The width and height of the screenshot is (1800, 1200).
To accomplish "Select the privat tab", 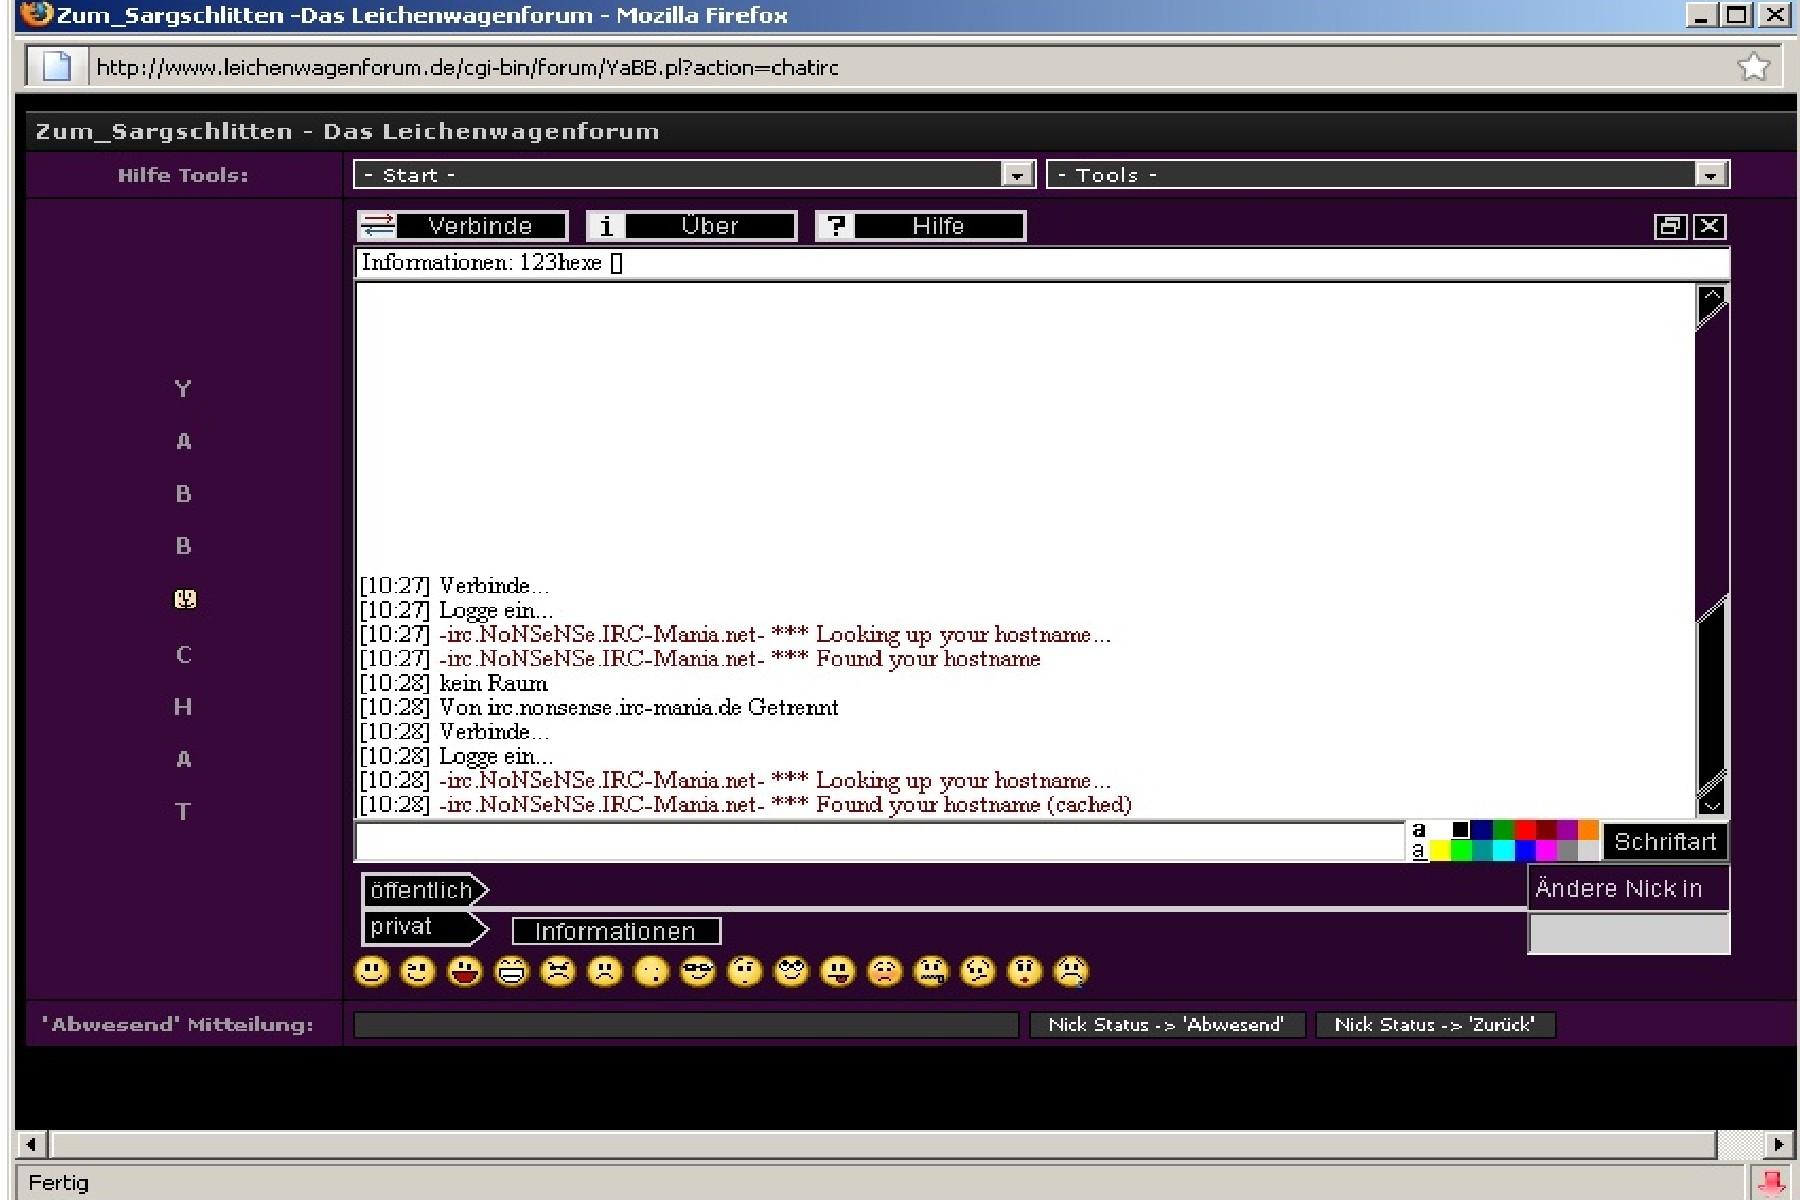I will pos(424,927).
